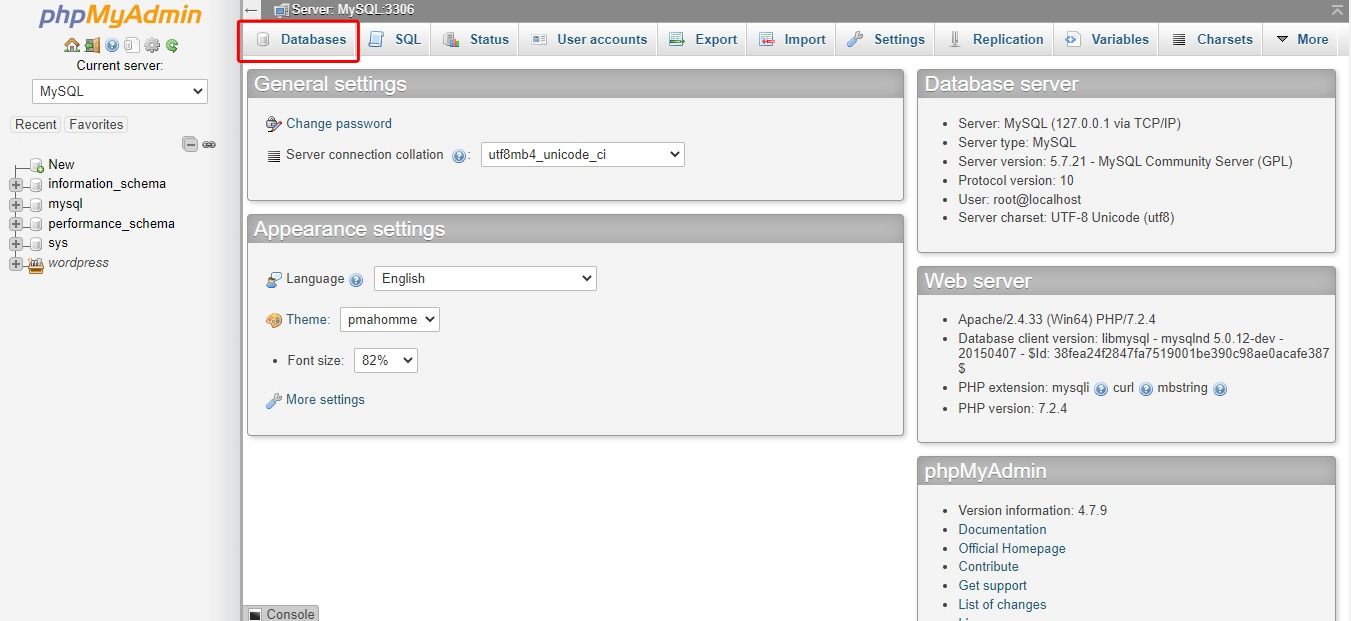Open phpMyAdmin documentation question-mark icon in sidebar
The height and width of the screenshot is (621, 1351).
click(112, 45)
